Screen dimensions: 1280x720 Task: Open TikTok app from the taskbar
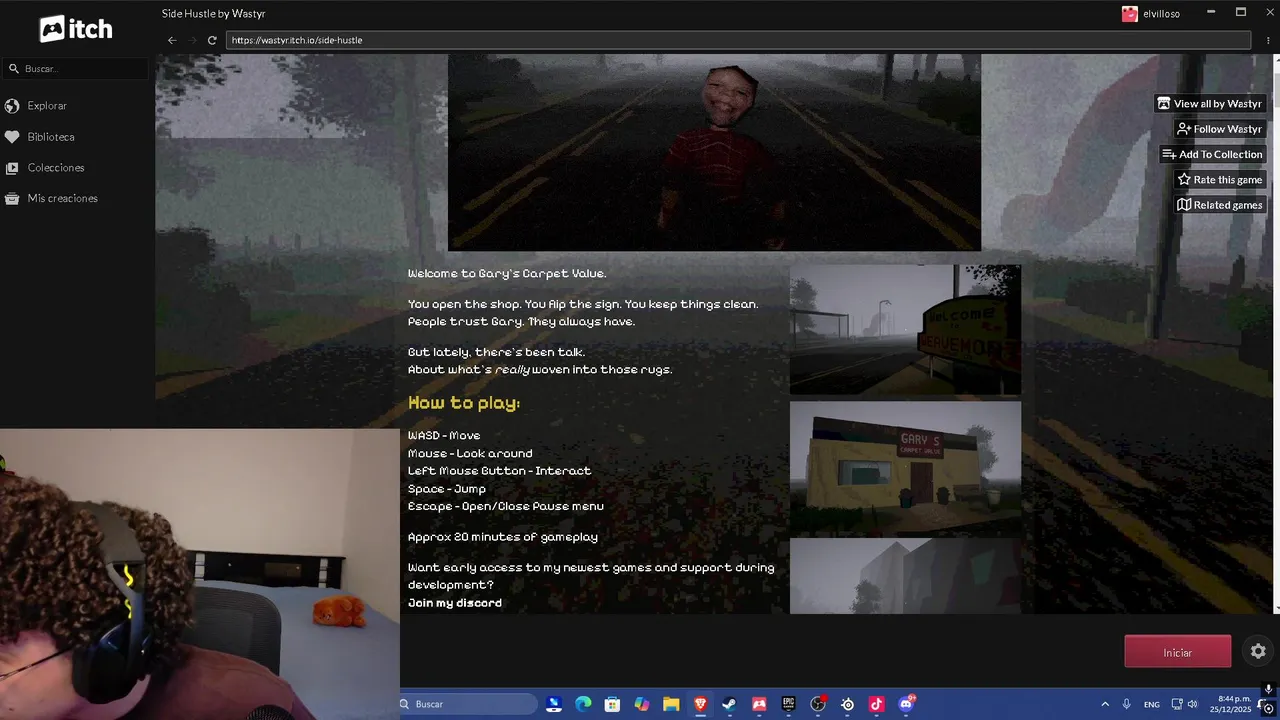coord(876,704)
